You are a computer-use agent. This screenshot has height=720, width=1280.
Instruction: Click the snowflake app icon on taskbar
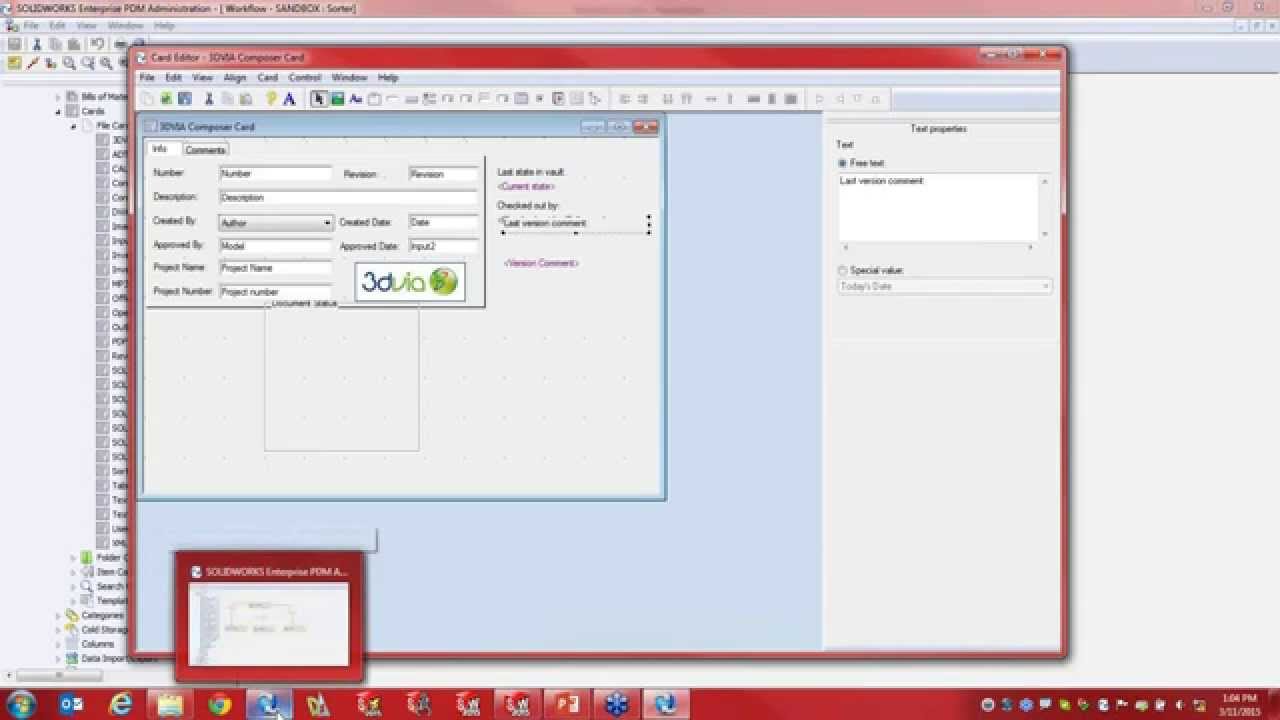pos(616,704)
